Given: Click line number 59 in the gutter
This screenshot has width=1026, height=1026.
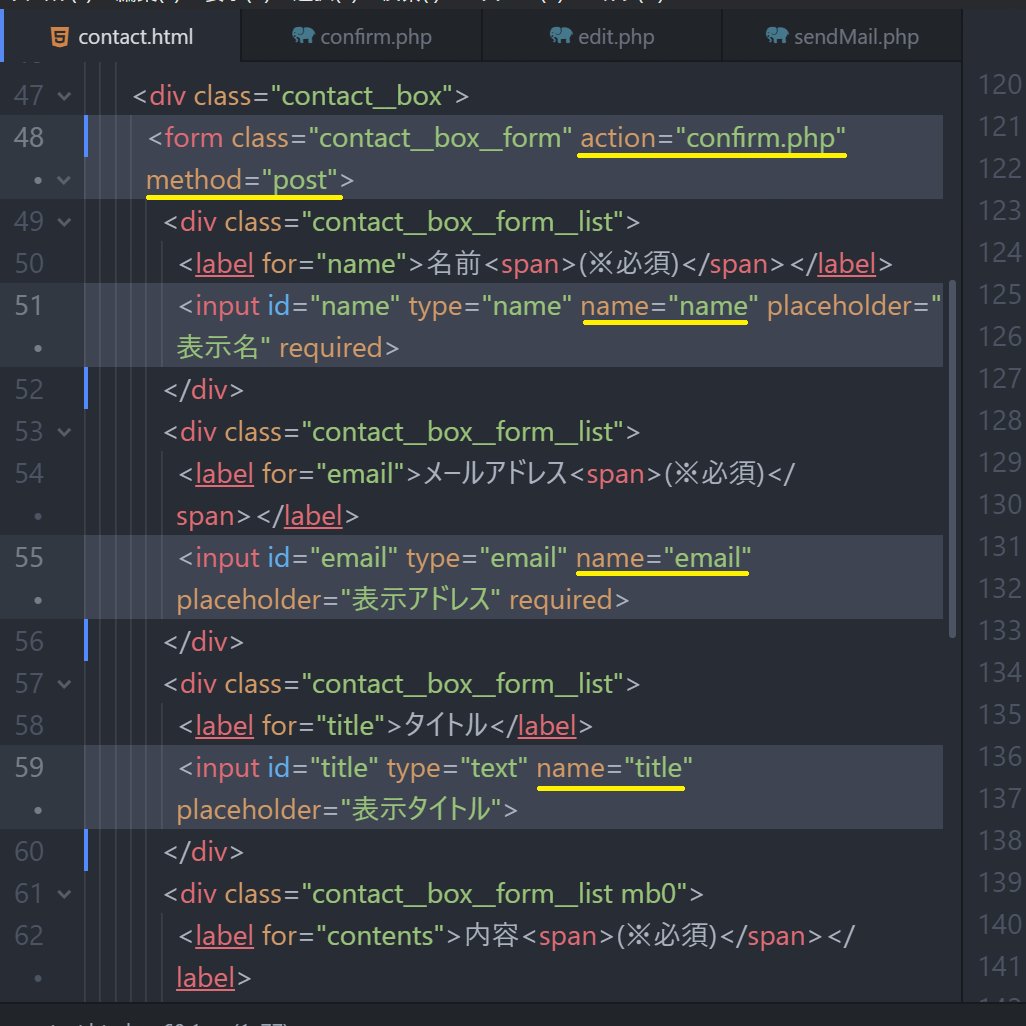Looking at the screenshot, I should coord(29,768).
